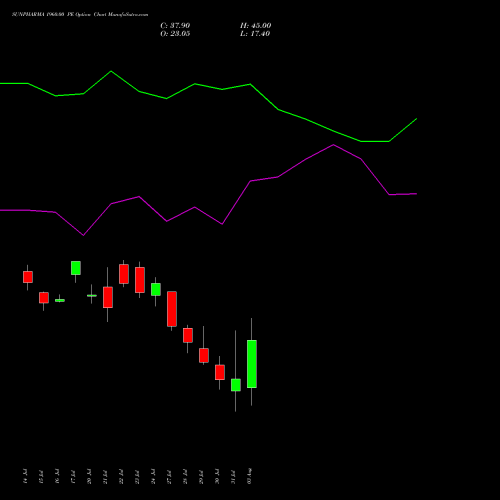Click the green candle above 17 Jul

(76, 268)
